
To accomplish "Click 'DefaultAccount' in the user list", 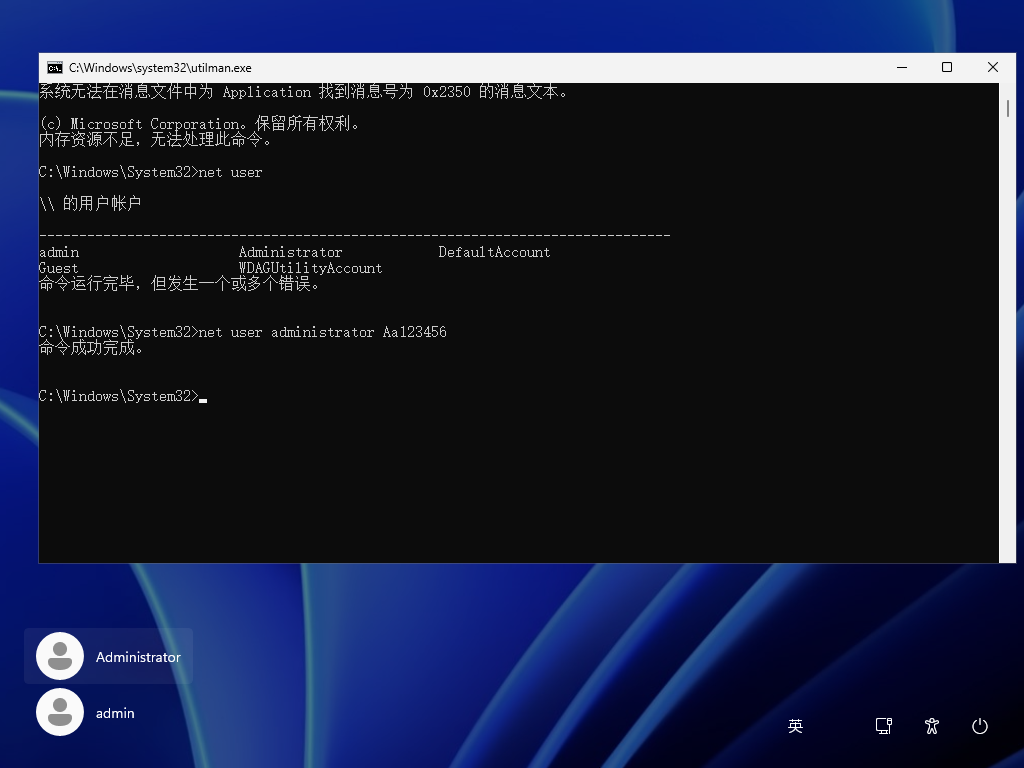I will pyautogui.click(x=494, y=252).
